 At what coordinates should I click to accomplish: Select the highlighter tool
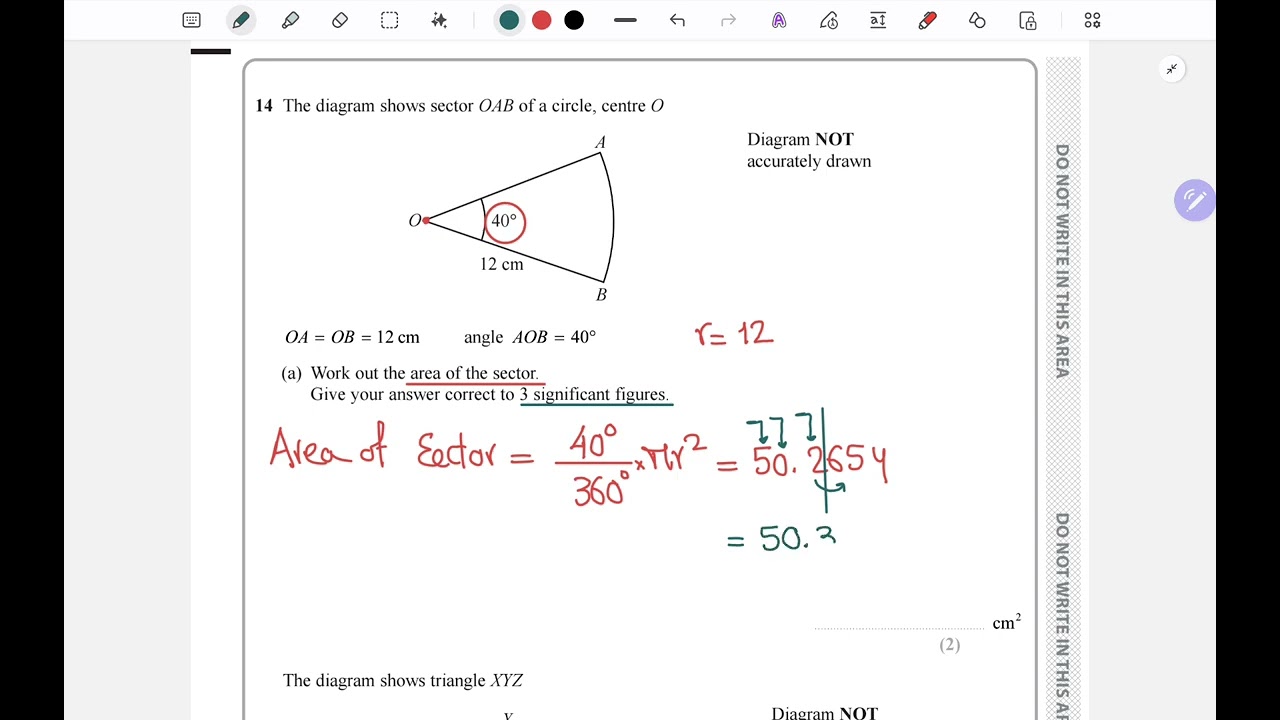coord(290,20)
